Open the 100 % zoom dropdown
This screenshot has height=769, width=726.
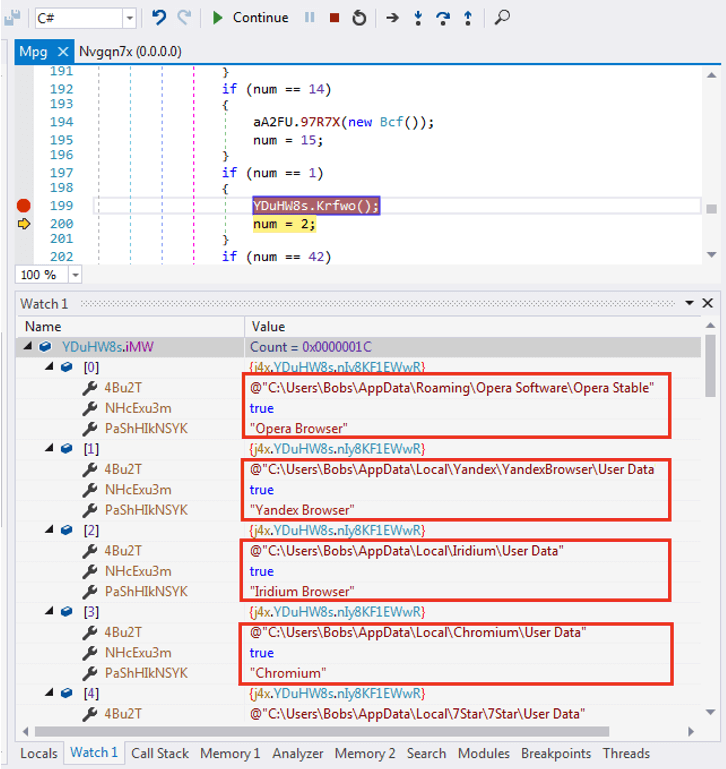click(x=75, y=275)
